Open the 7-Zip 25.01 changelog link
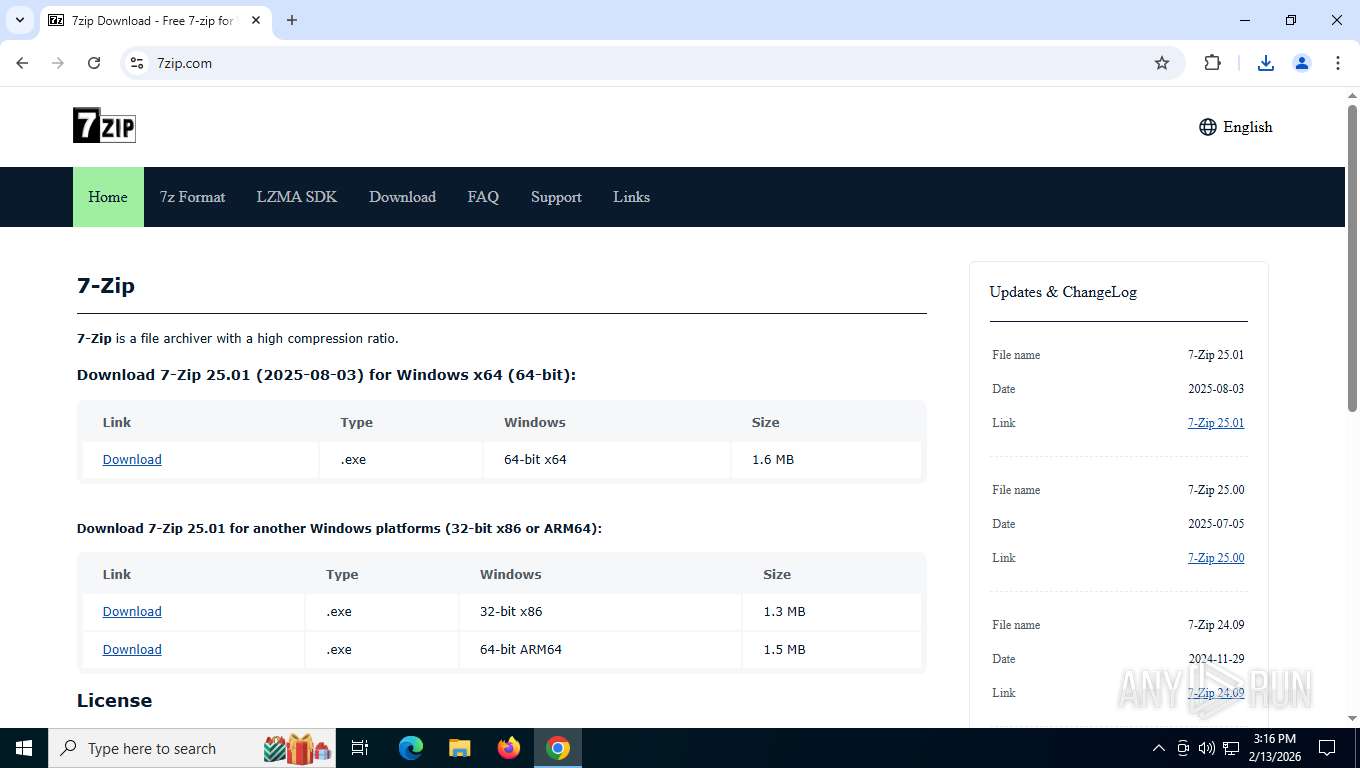The width and height of the screenshot is (1360, 768). 1216,423
